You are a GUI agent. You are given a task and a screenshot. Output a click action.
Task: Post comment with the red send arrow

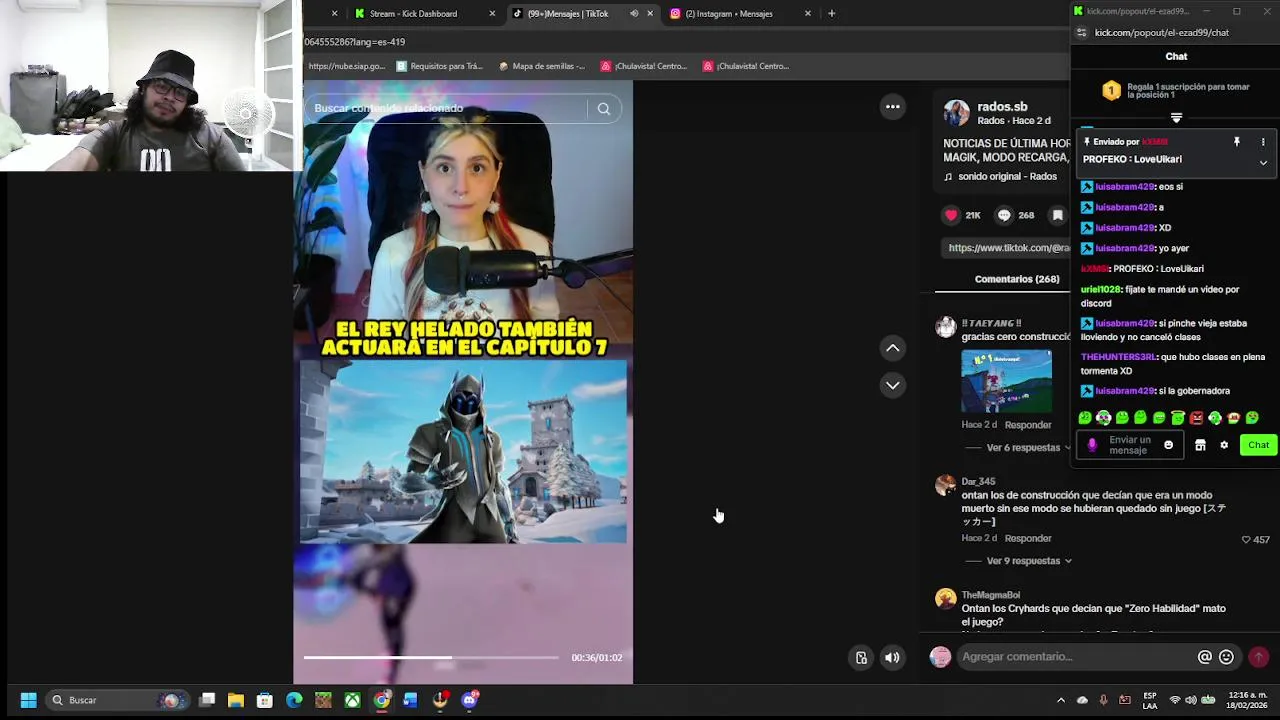coord(1258,657)
